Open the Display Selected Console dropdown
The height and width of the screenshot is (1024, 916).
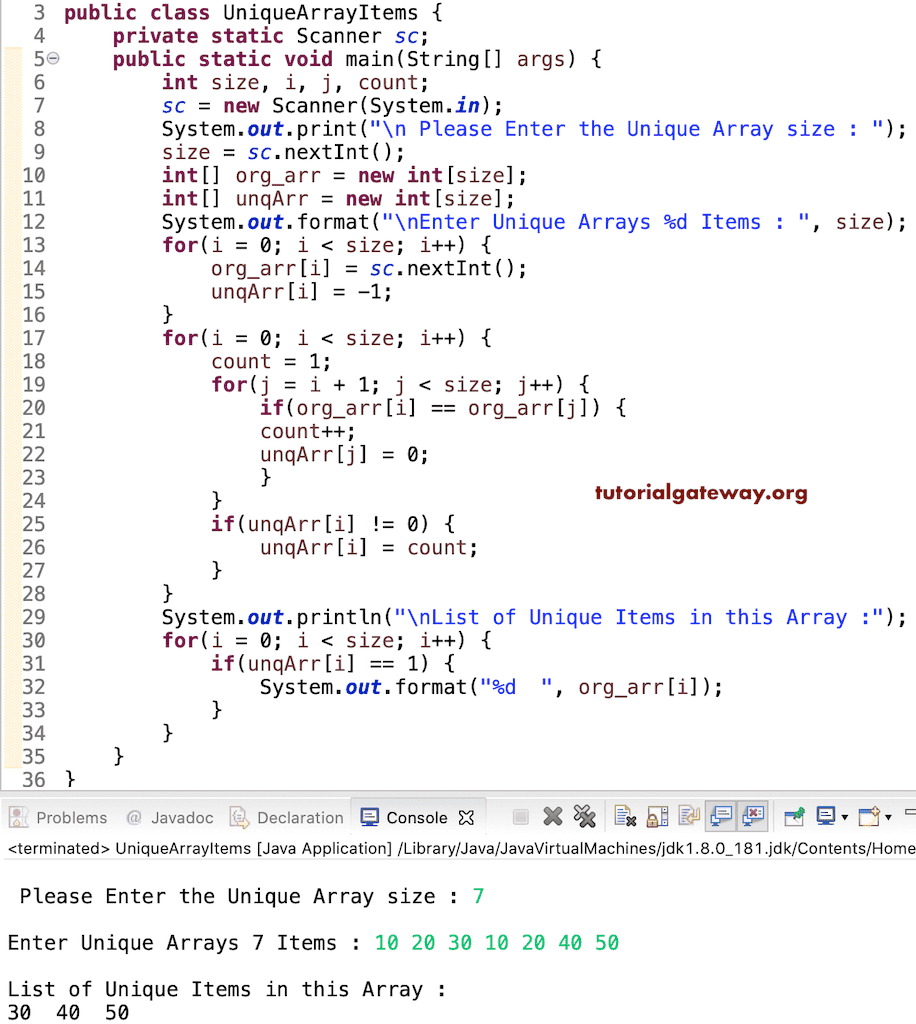[x=846, y=817]
